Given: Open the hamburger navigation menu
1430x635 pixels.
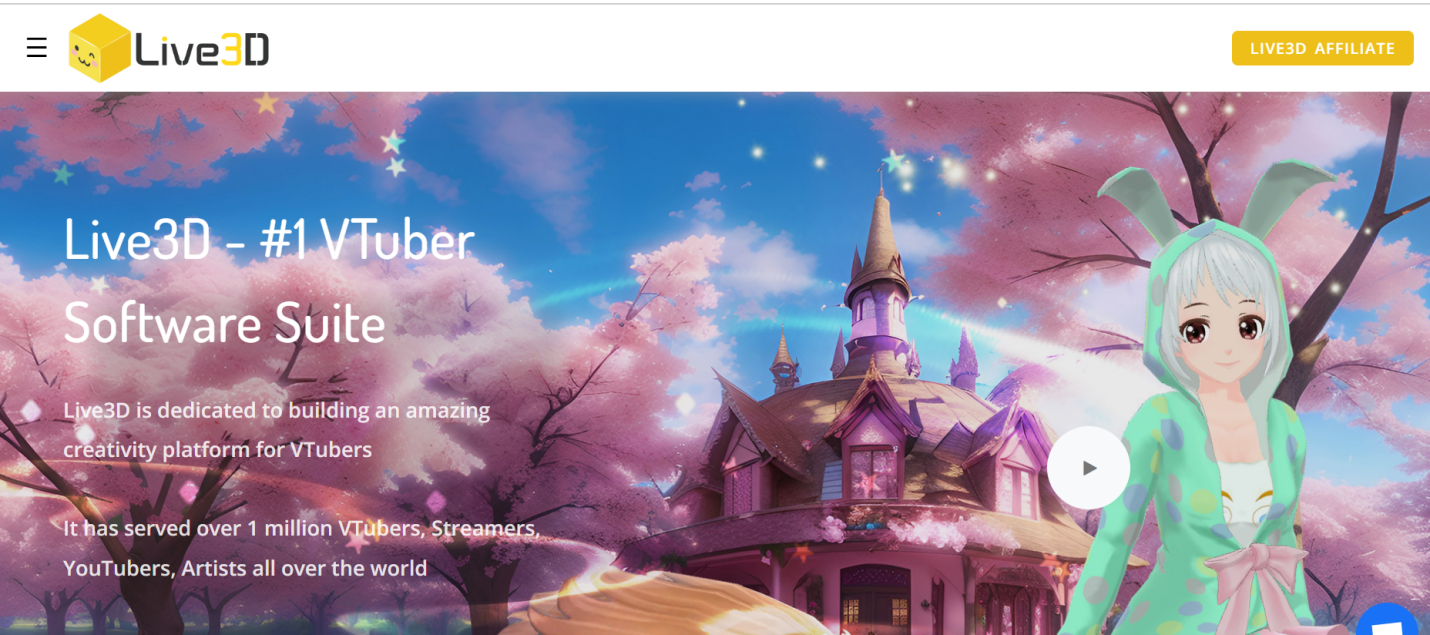Looking at the screenshot, I should pos(37,48).
